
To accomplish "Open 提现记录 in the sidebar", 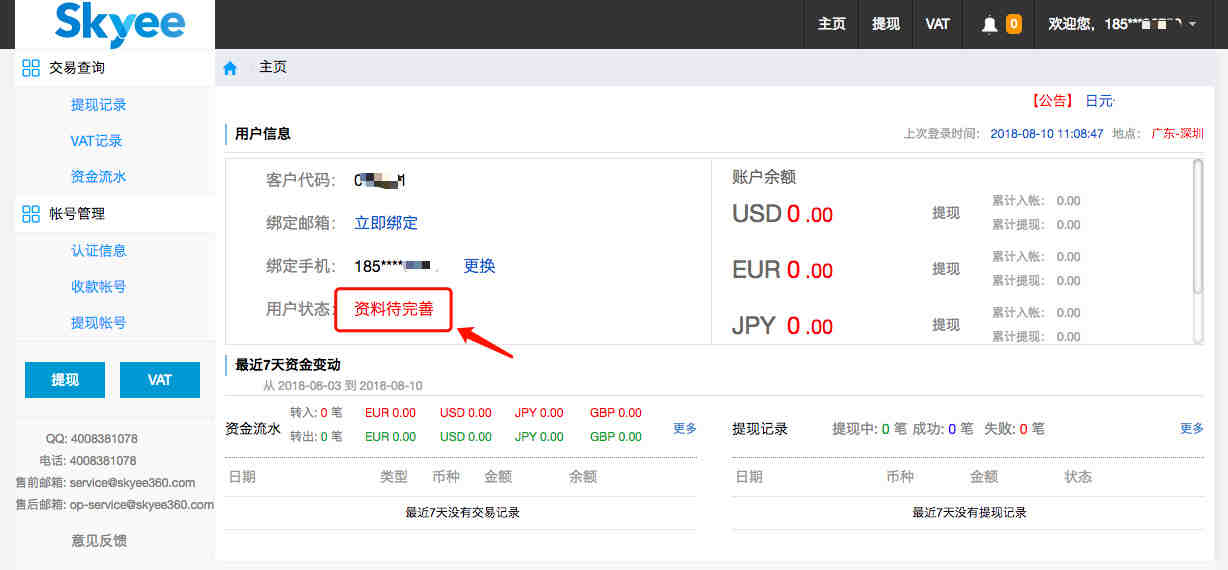I will pos(98,105).
